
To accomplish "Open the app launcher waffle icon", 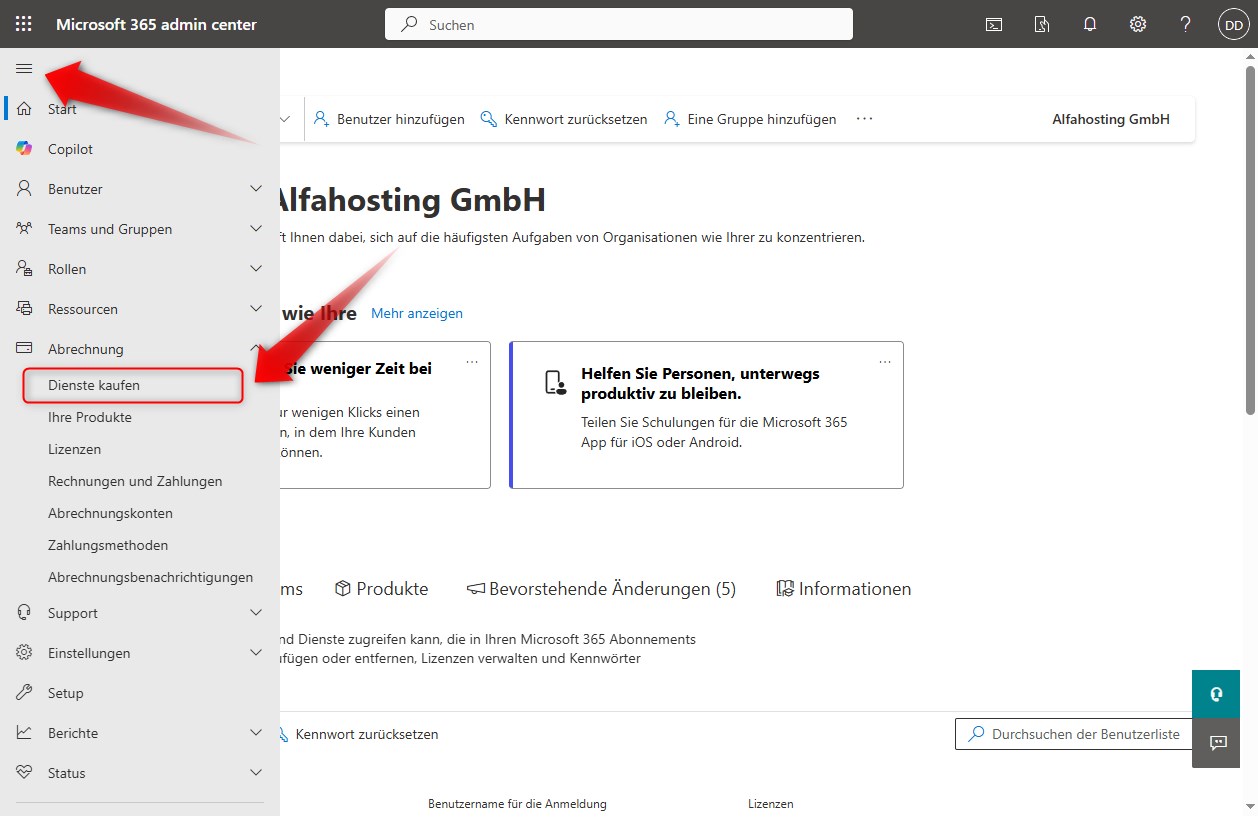I will point(24,24).
